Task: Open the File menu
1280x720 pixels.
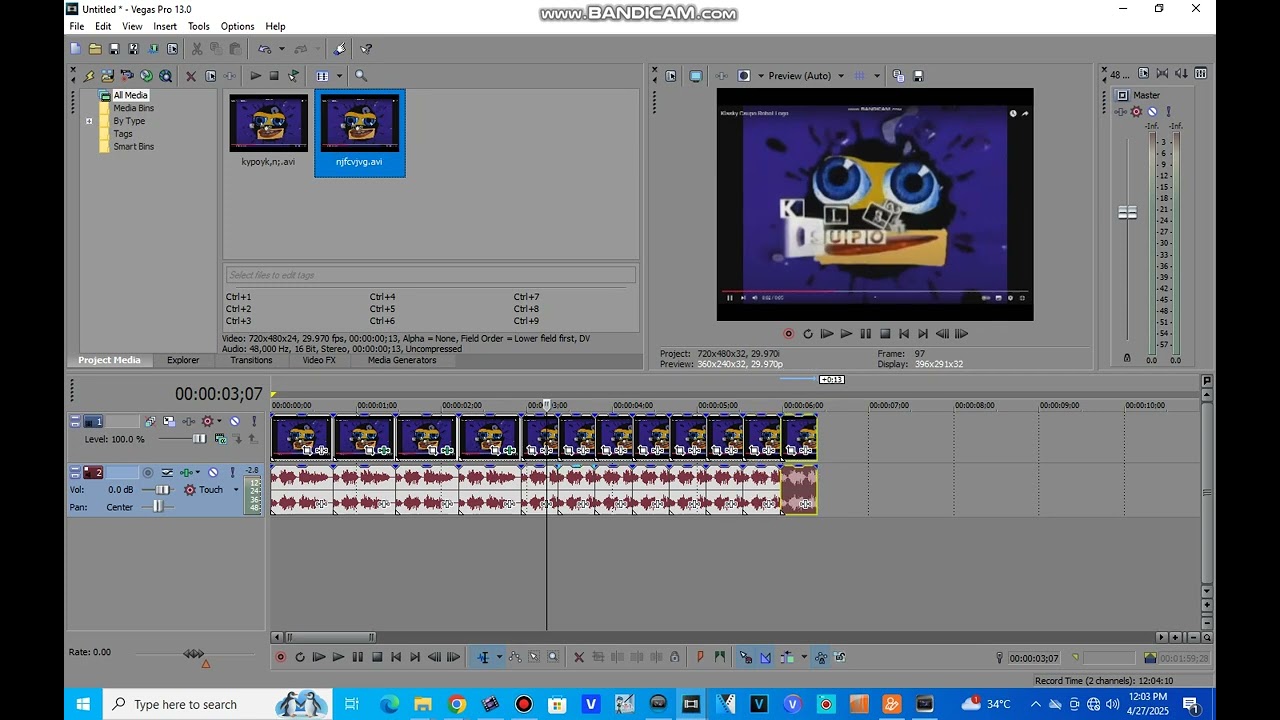Action: pyautogui.click(x=76, y=26)
